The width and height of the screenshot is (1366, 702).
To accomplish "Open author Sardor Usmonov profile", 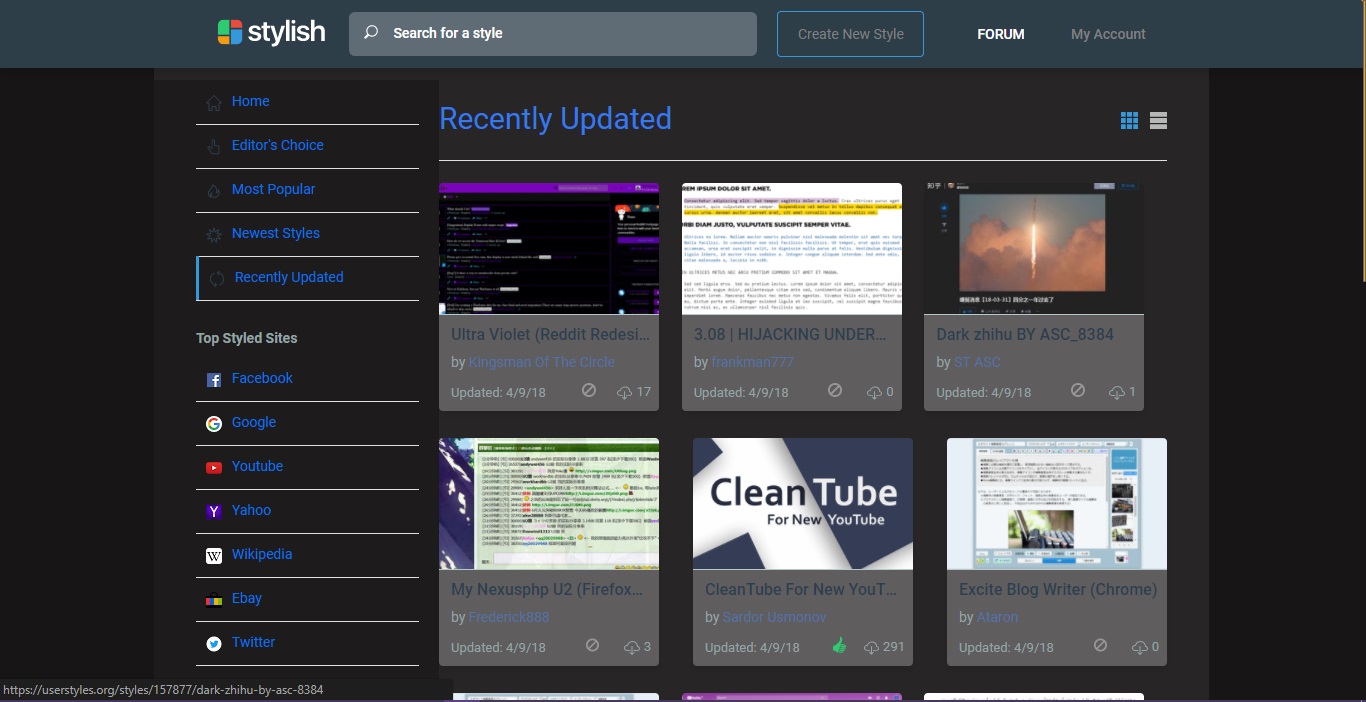I will (x=774, y=617).
